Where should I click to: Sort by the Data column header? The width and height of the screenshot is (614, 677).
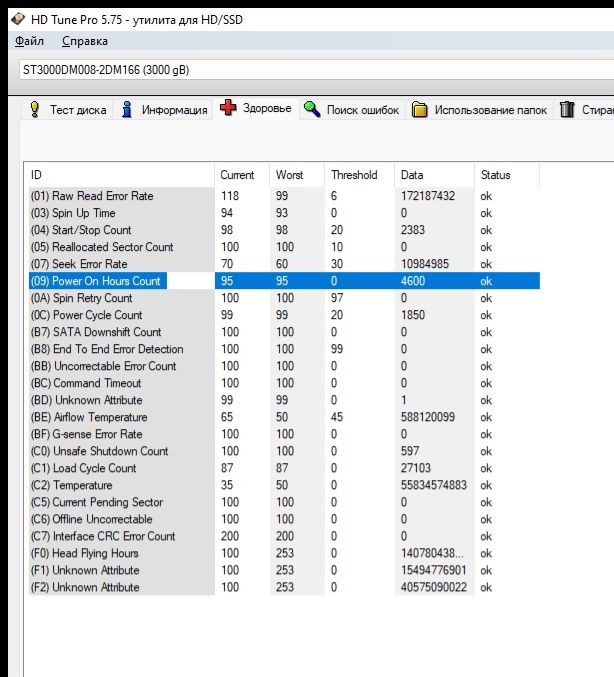pyautogui.click(x=434, y=175)
